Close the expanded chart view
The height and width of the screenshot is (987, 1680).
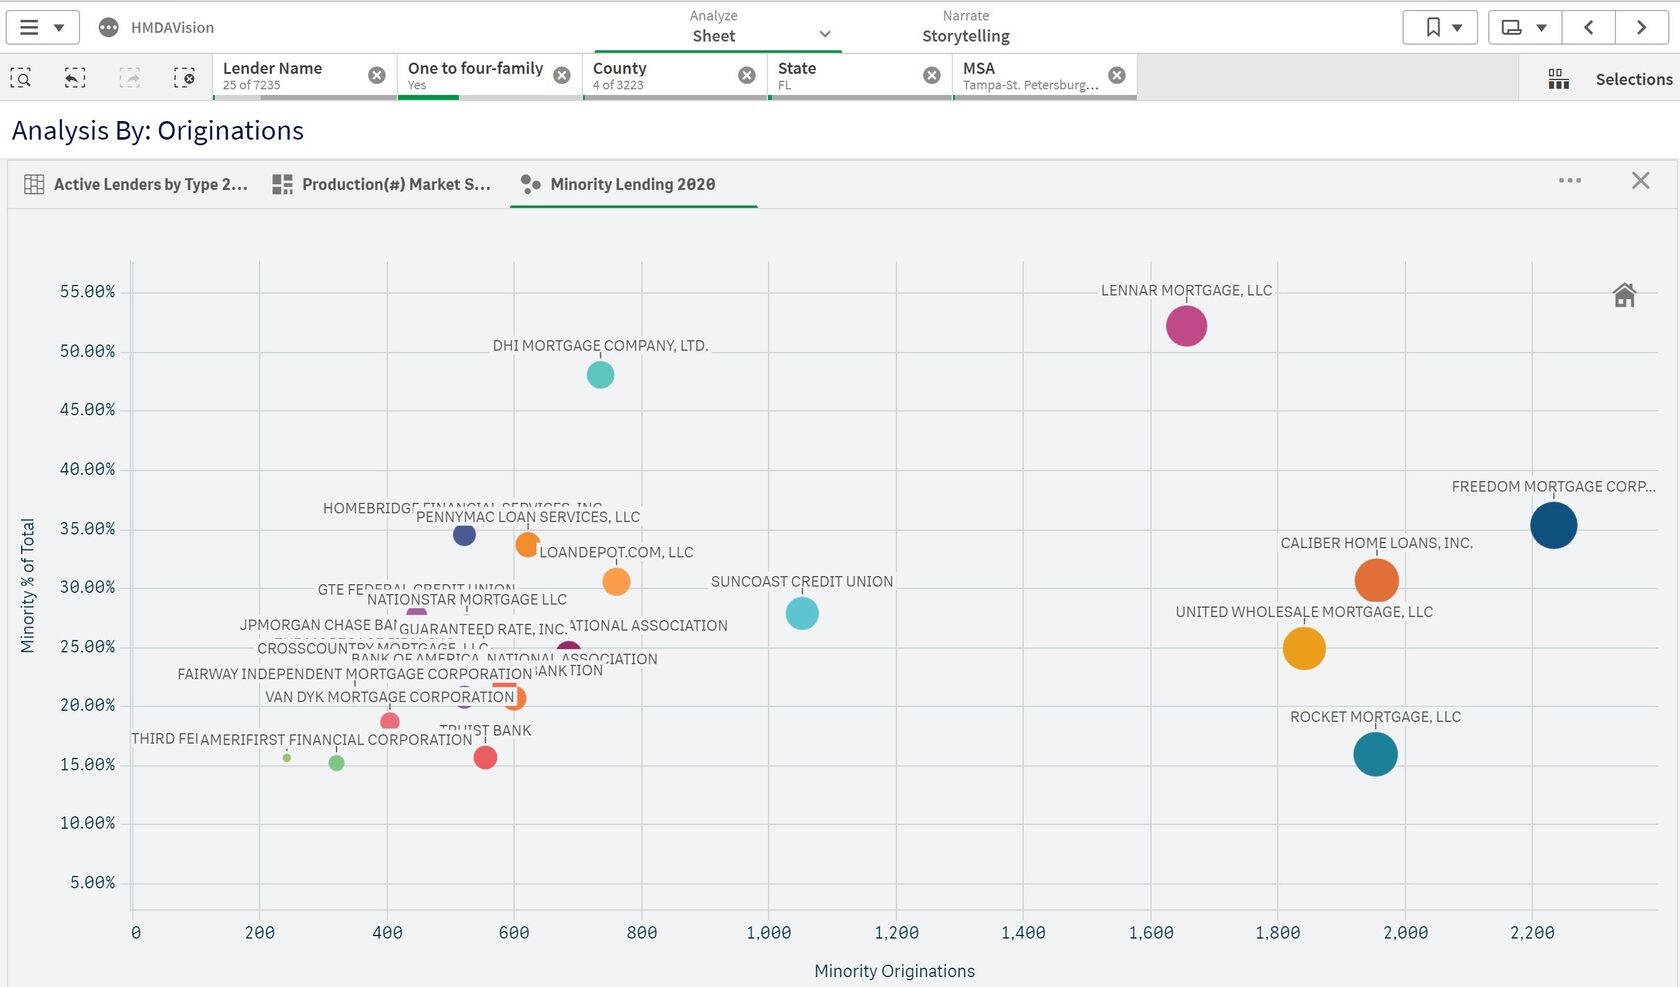point(1641,180)
